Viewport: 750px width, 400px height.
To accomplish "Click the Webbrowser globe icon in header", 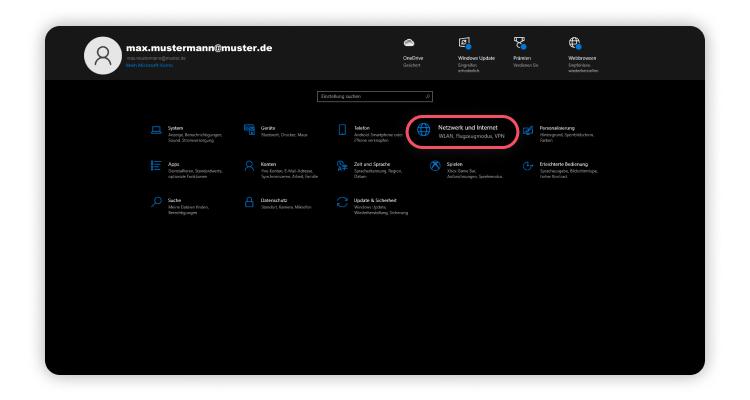I will 575,43.
